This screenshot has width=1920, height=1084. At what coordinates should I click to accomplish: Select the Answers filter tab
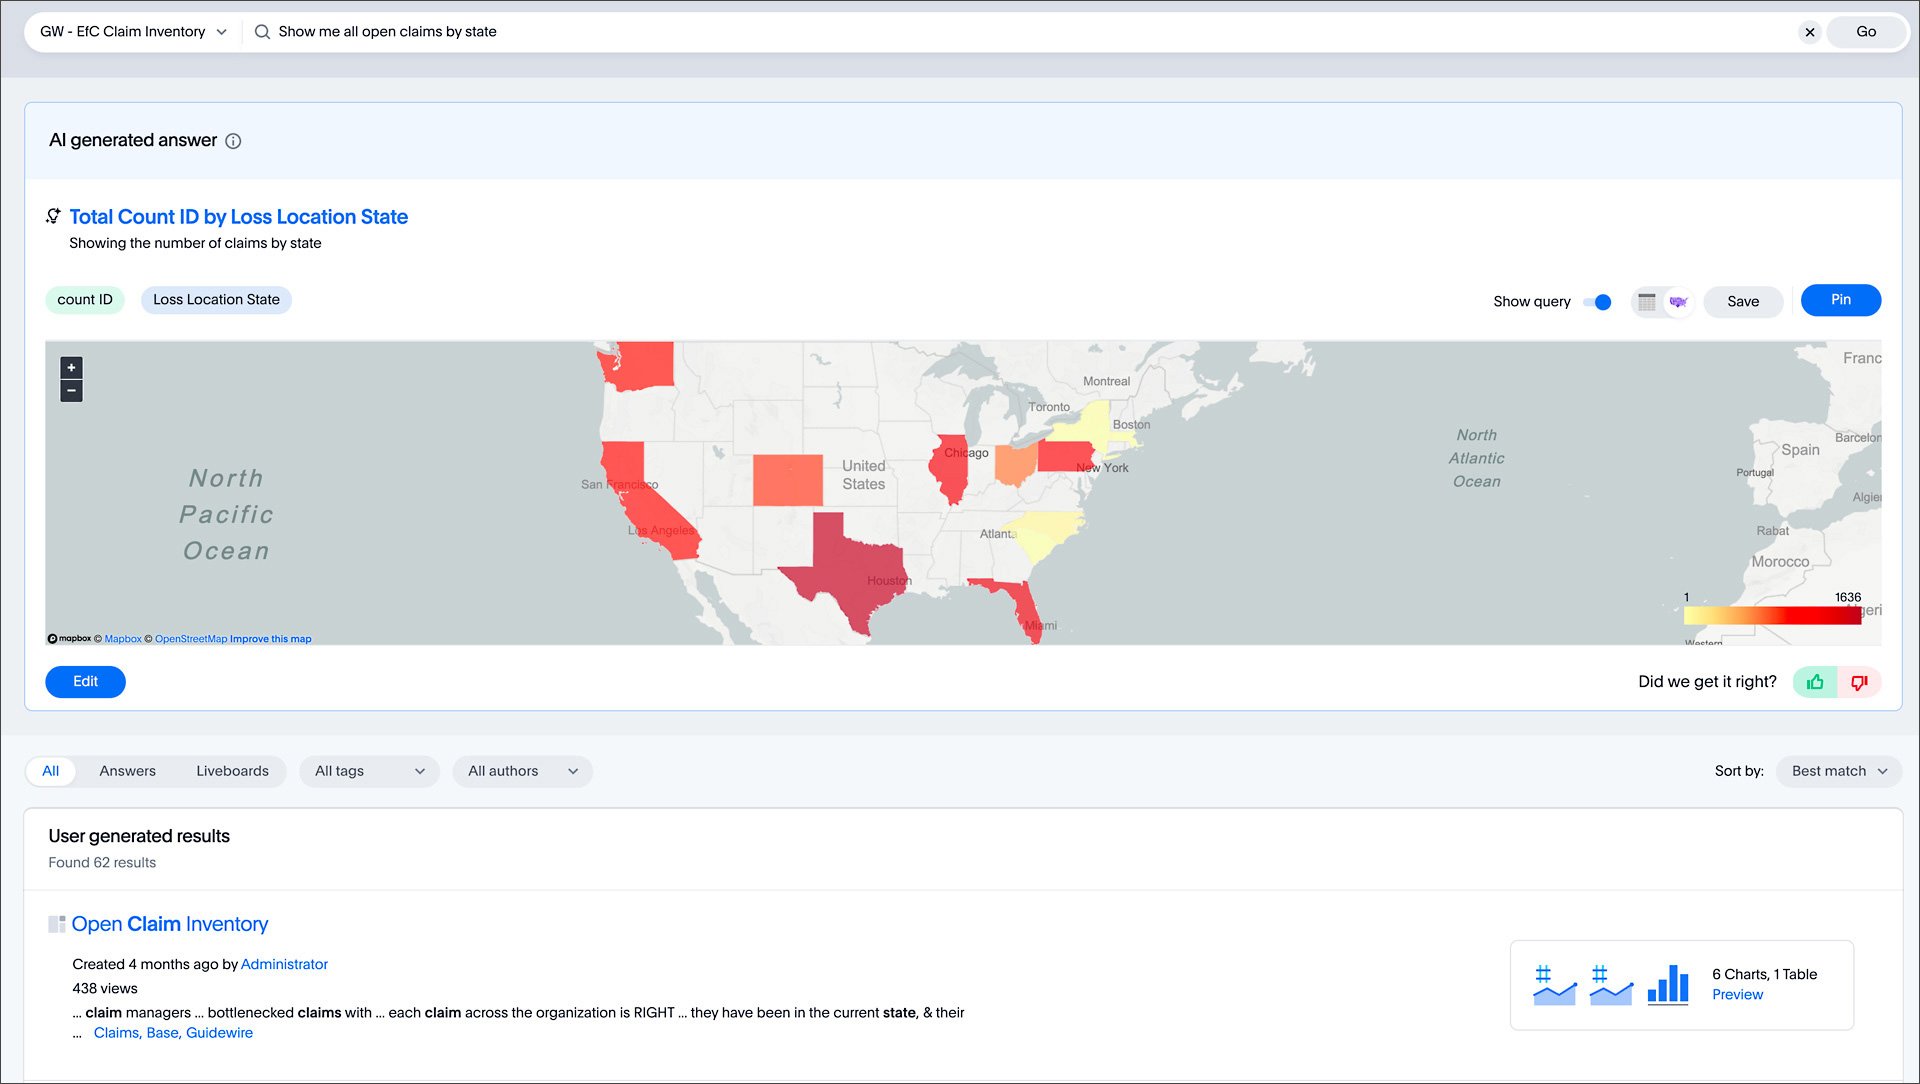[127, 771]
